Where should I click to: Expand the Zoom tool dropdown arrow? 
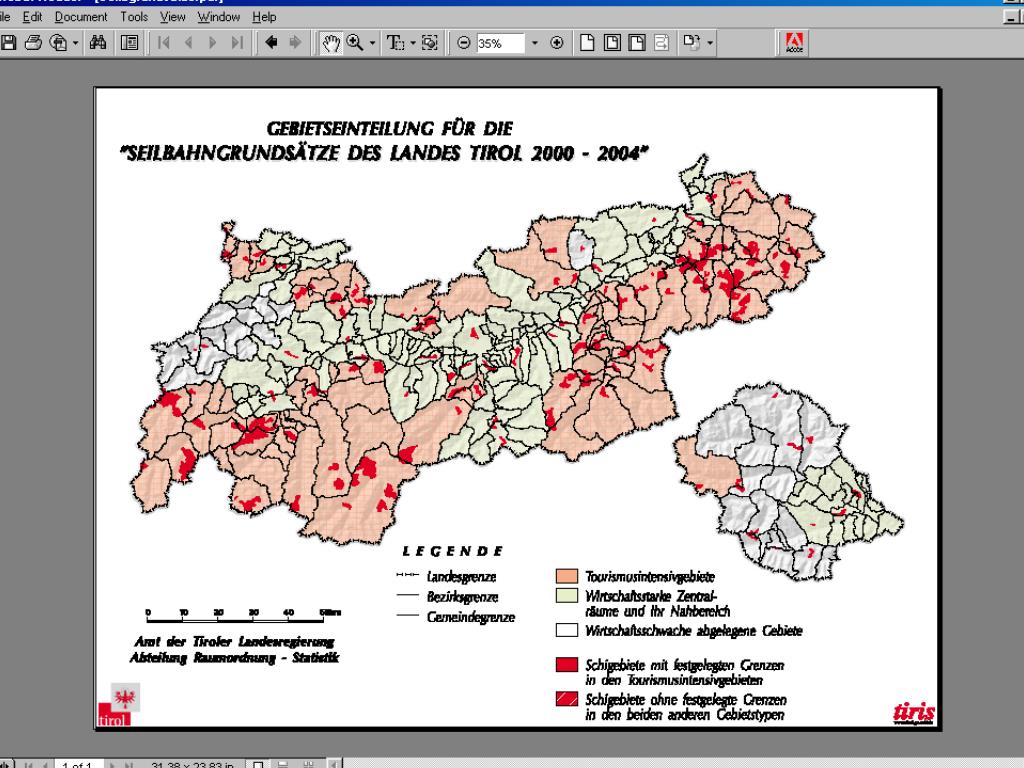pos(372,44)
